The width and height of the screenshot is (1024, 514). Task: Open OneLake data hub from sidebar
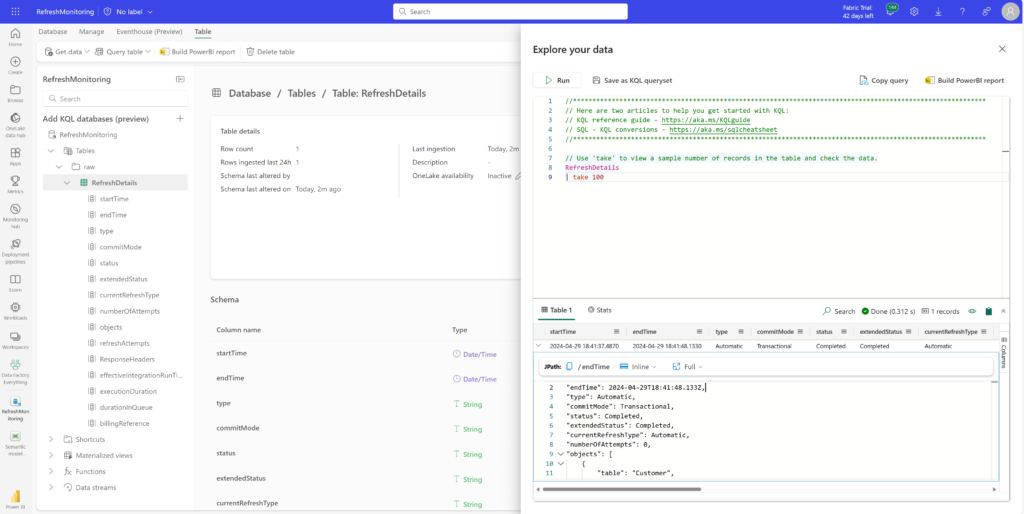(15, 122)
